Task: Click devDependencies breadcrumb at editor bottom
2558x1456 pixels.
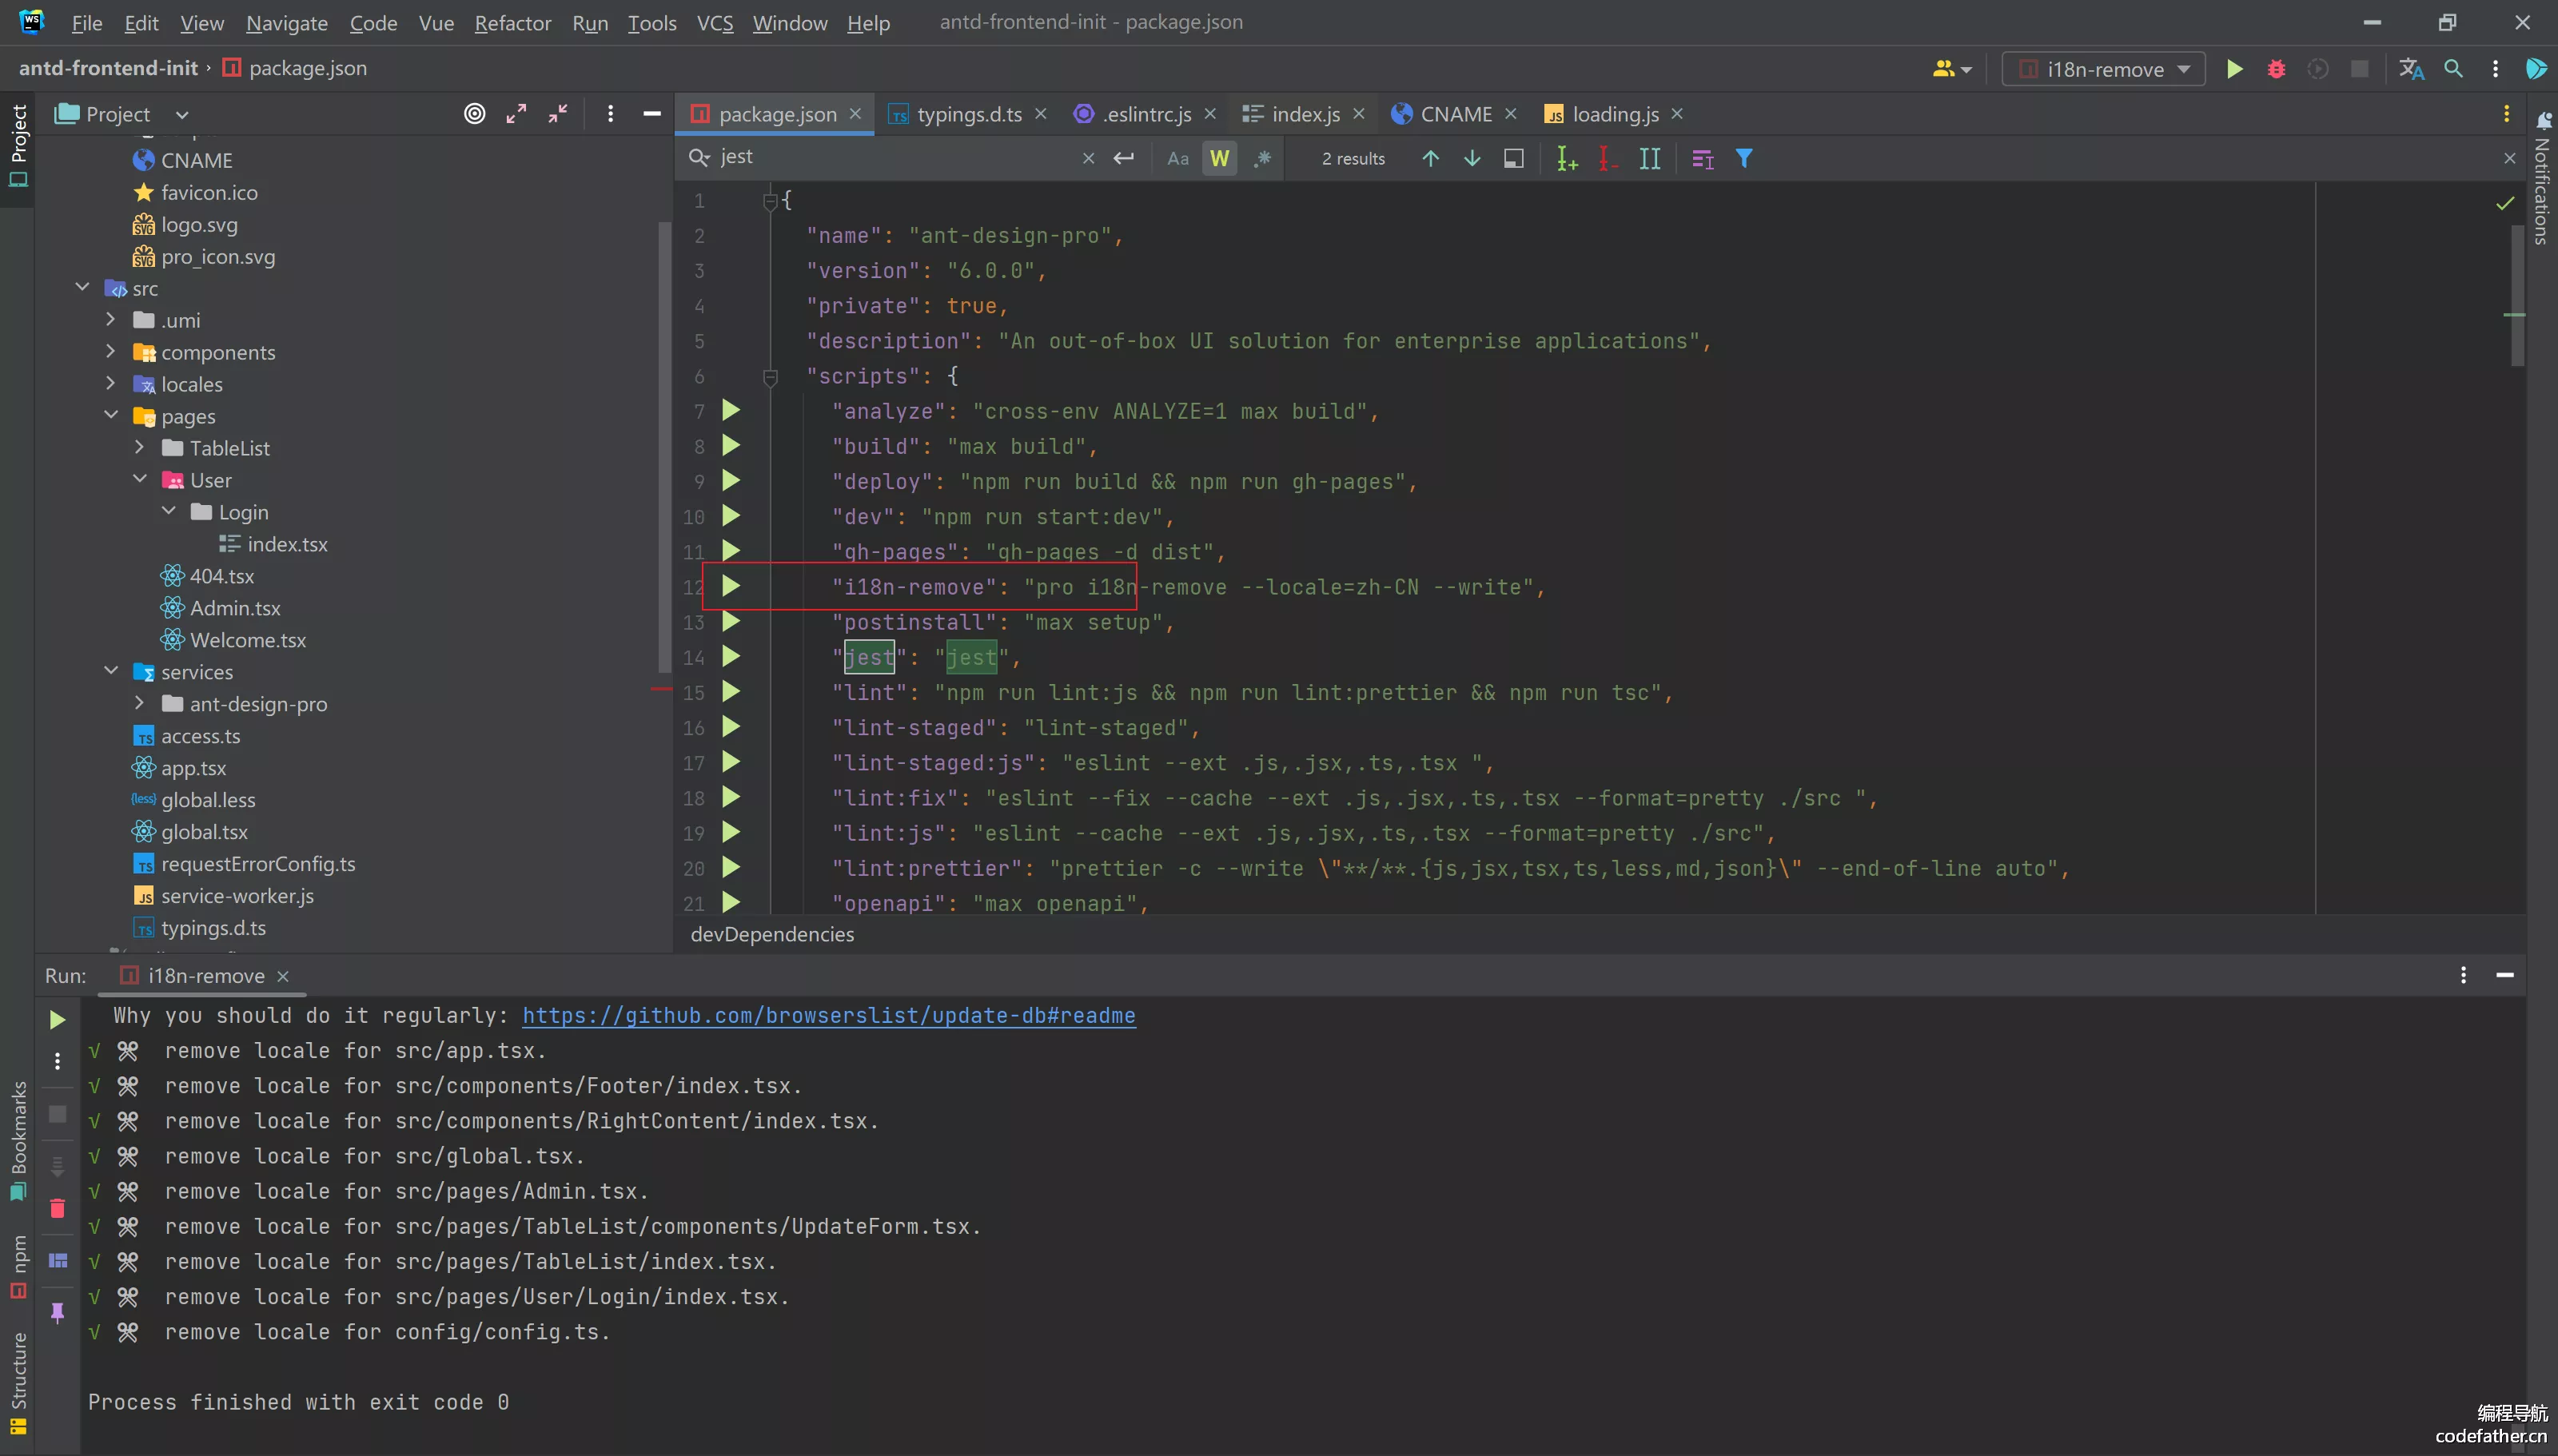Action: 772,934
